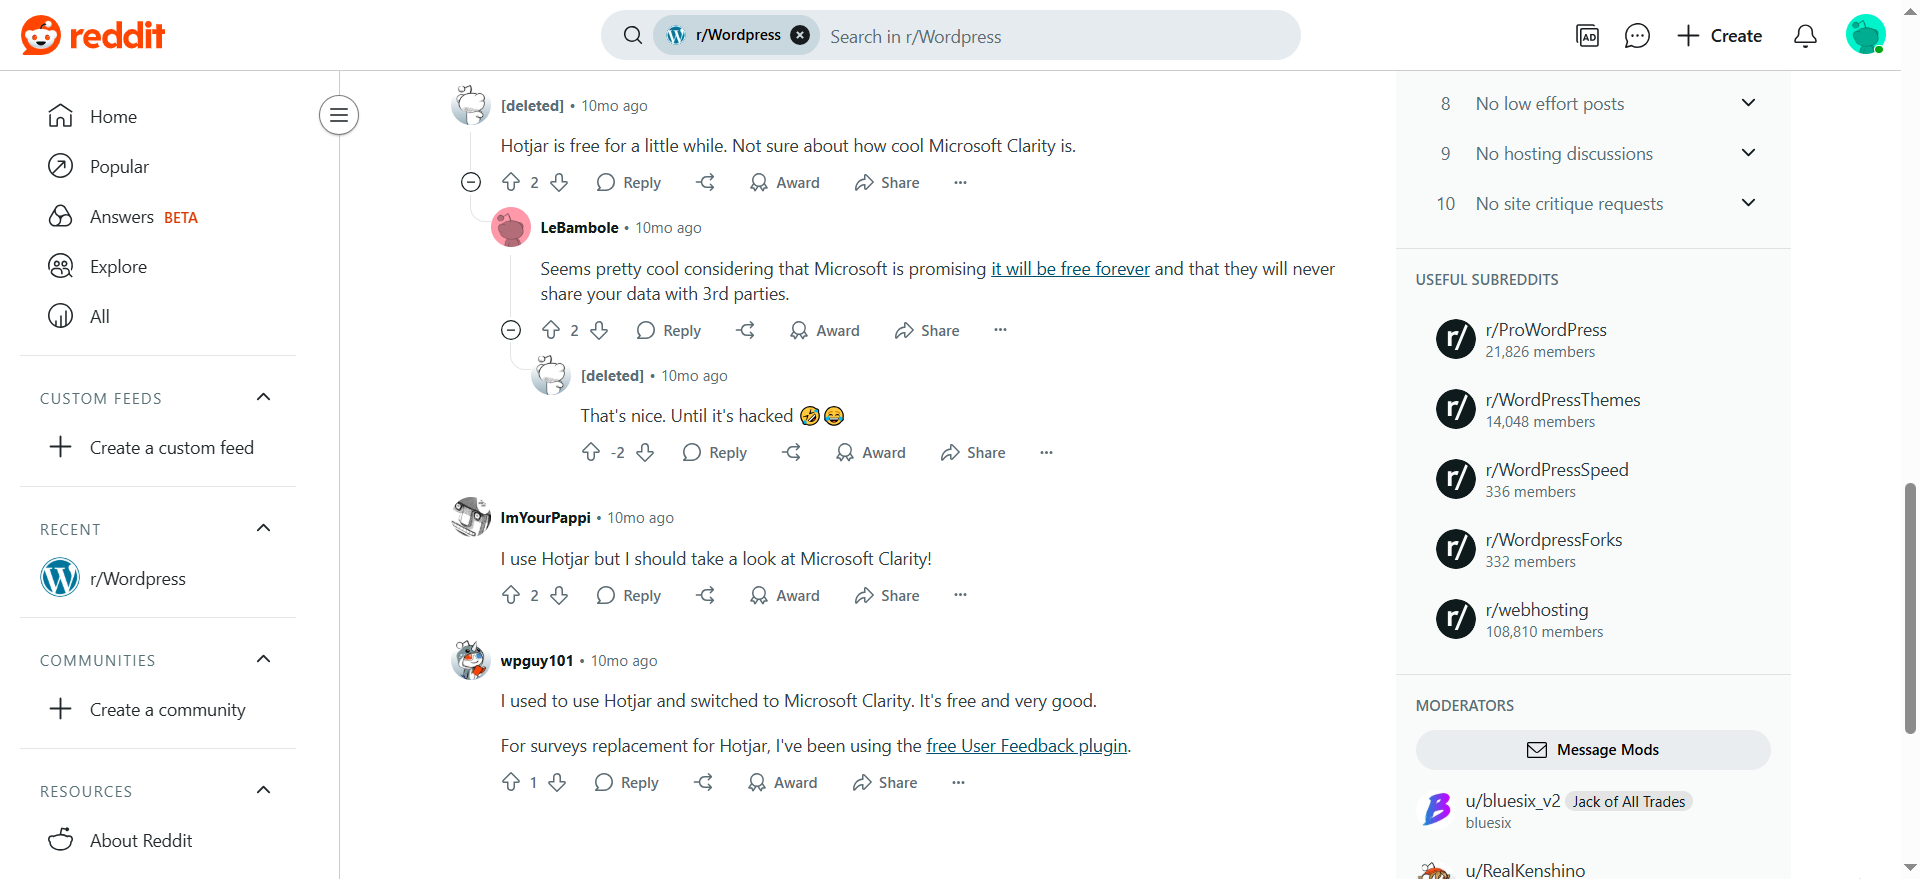Open more options for ImYourPappi's comment
This screenshot has height=879, width=1920.
pos(959,595)
